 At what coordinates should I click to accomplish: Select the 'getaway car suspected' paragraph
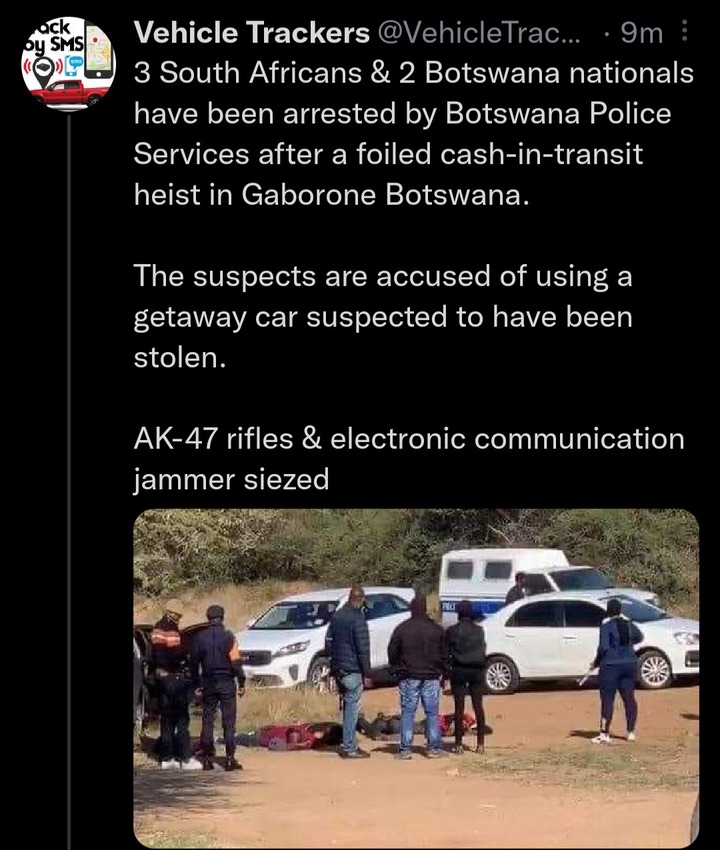(x=383, y=317)
